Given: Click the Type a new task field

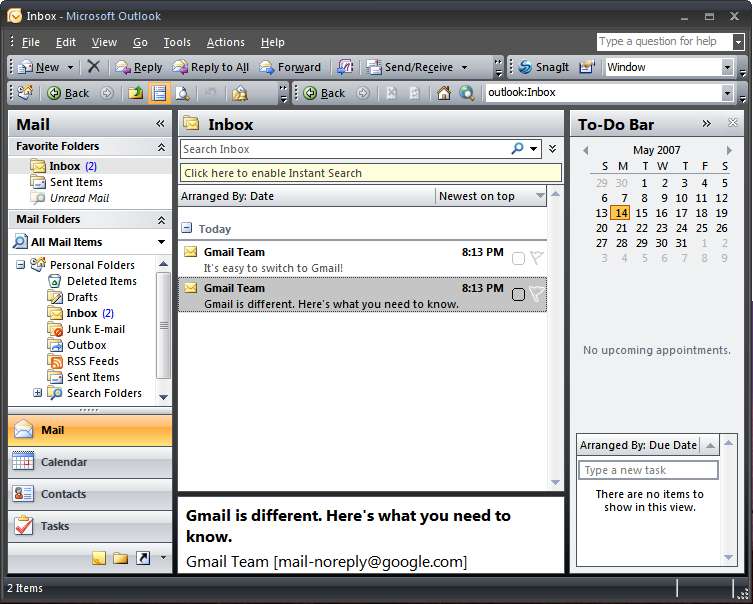Looking at the screenshot, I should 648,470.
